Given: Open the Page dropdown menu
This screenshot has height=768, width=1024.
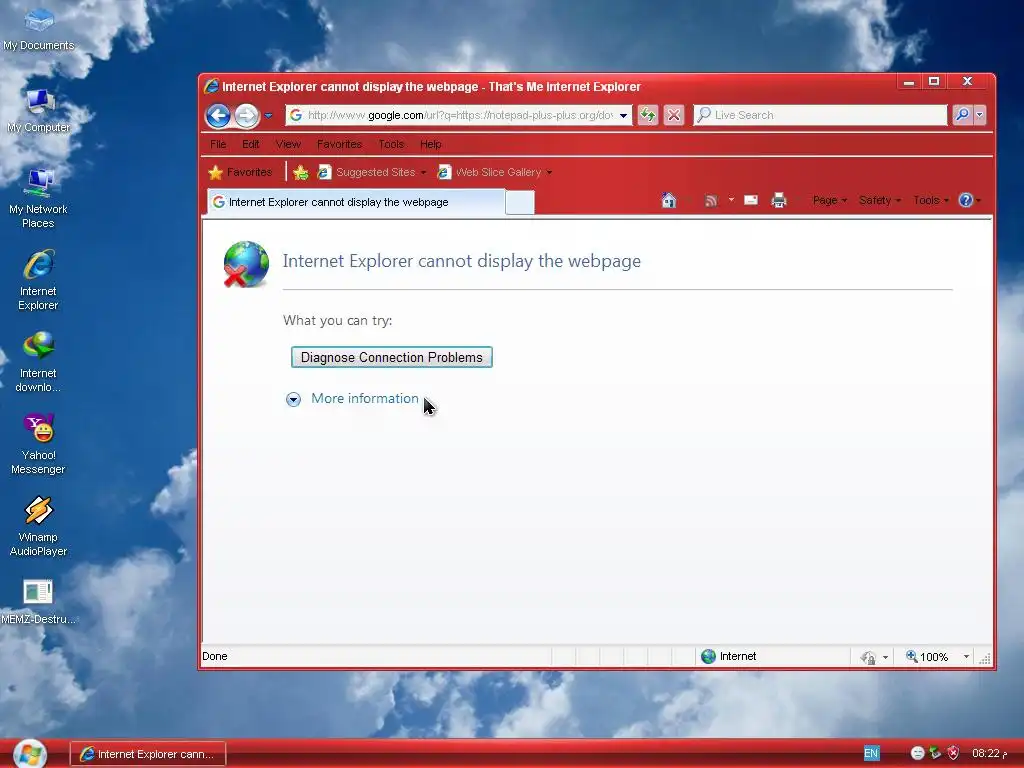Looking at the screenshot, I should (x=829, y=200).
